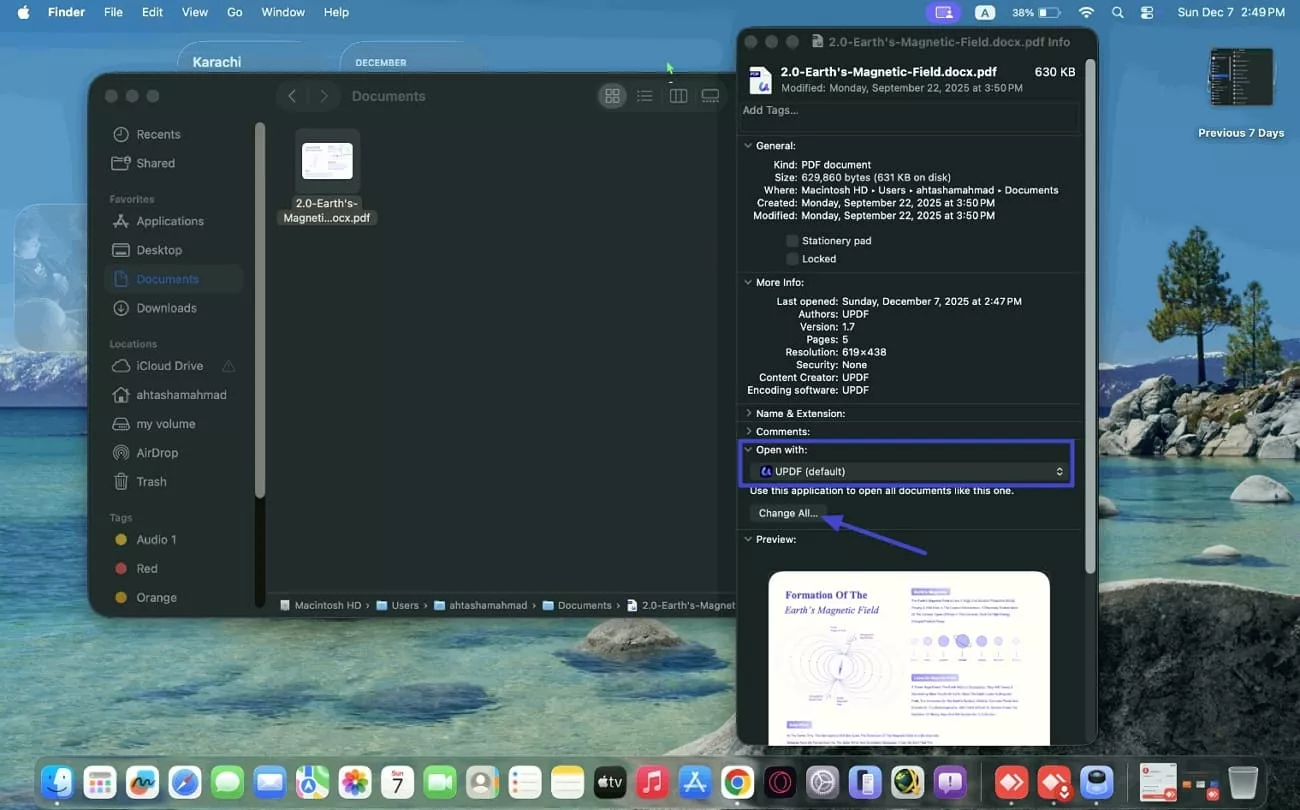Open Launchpad from the Dock
The image size is (1300, 810).
coord(99,782)
